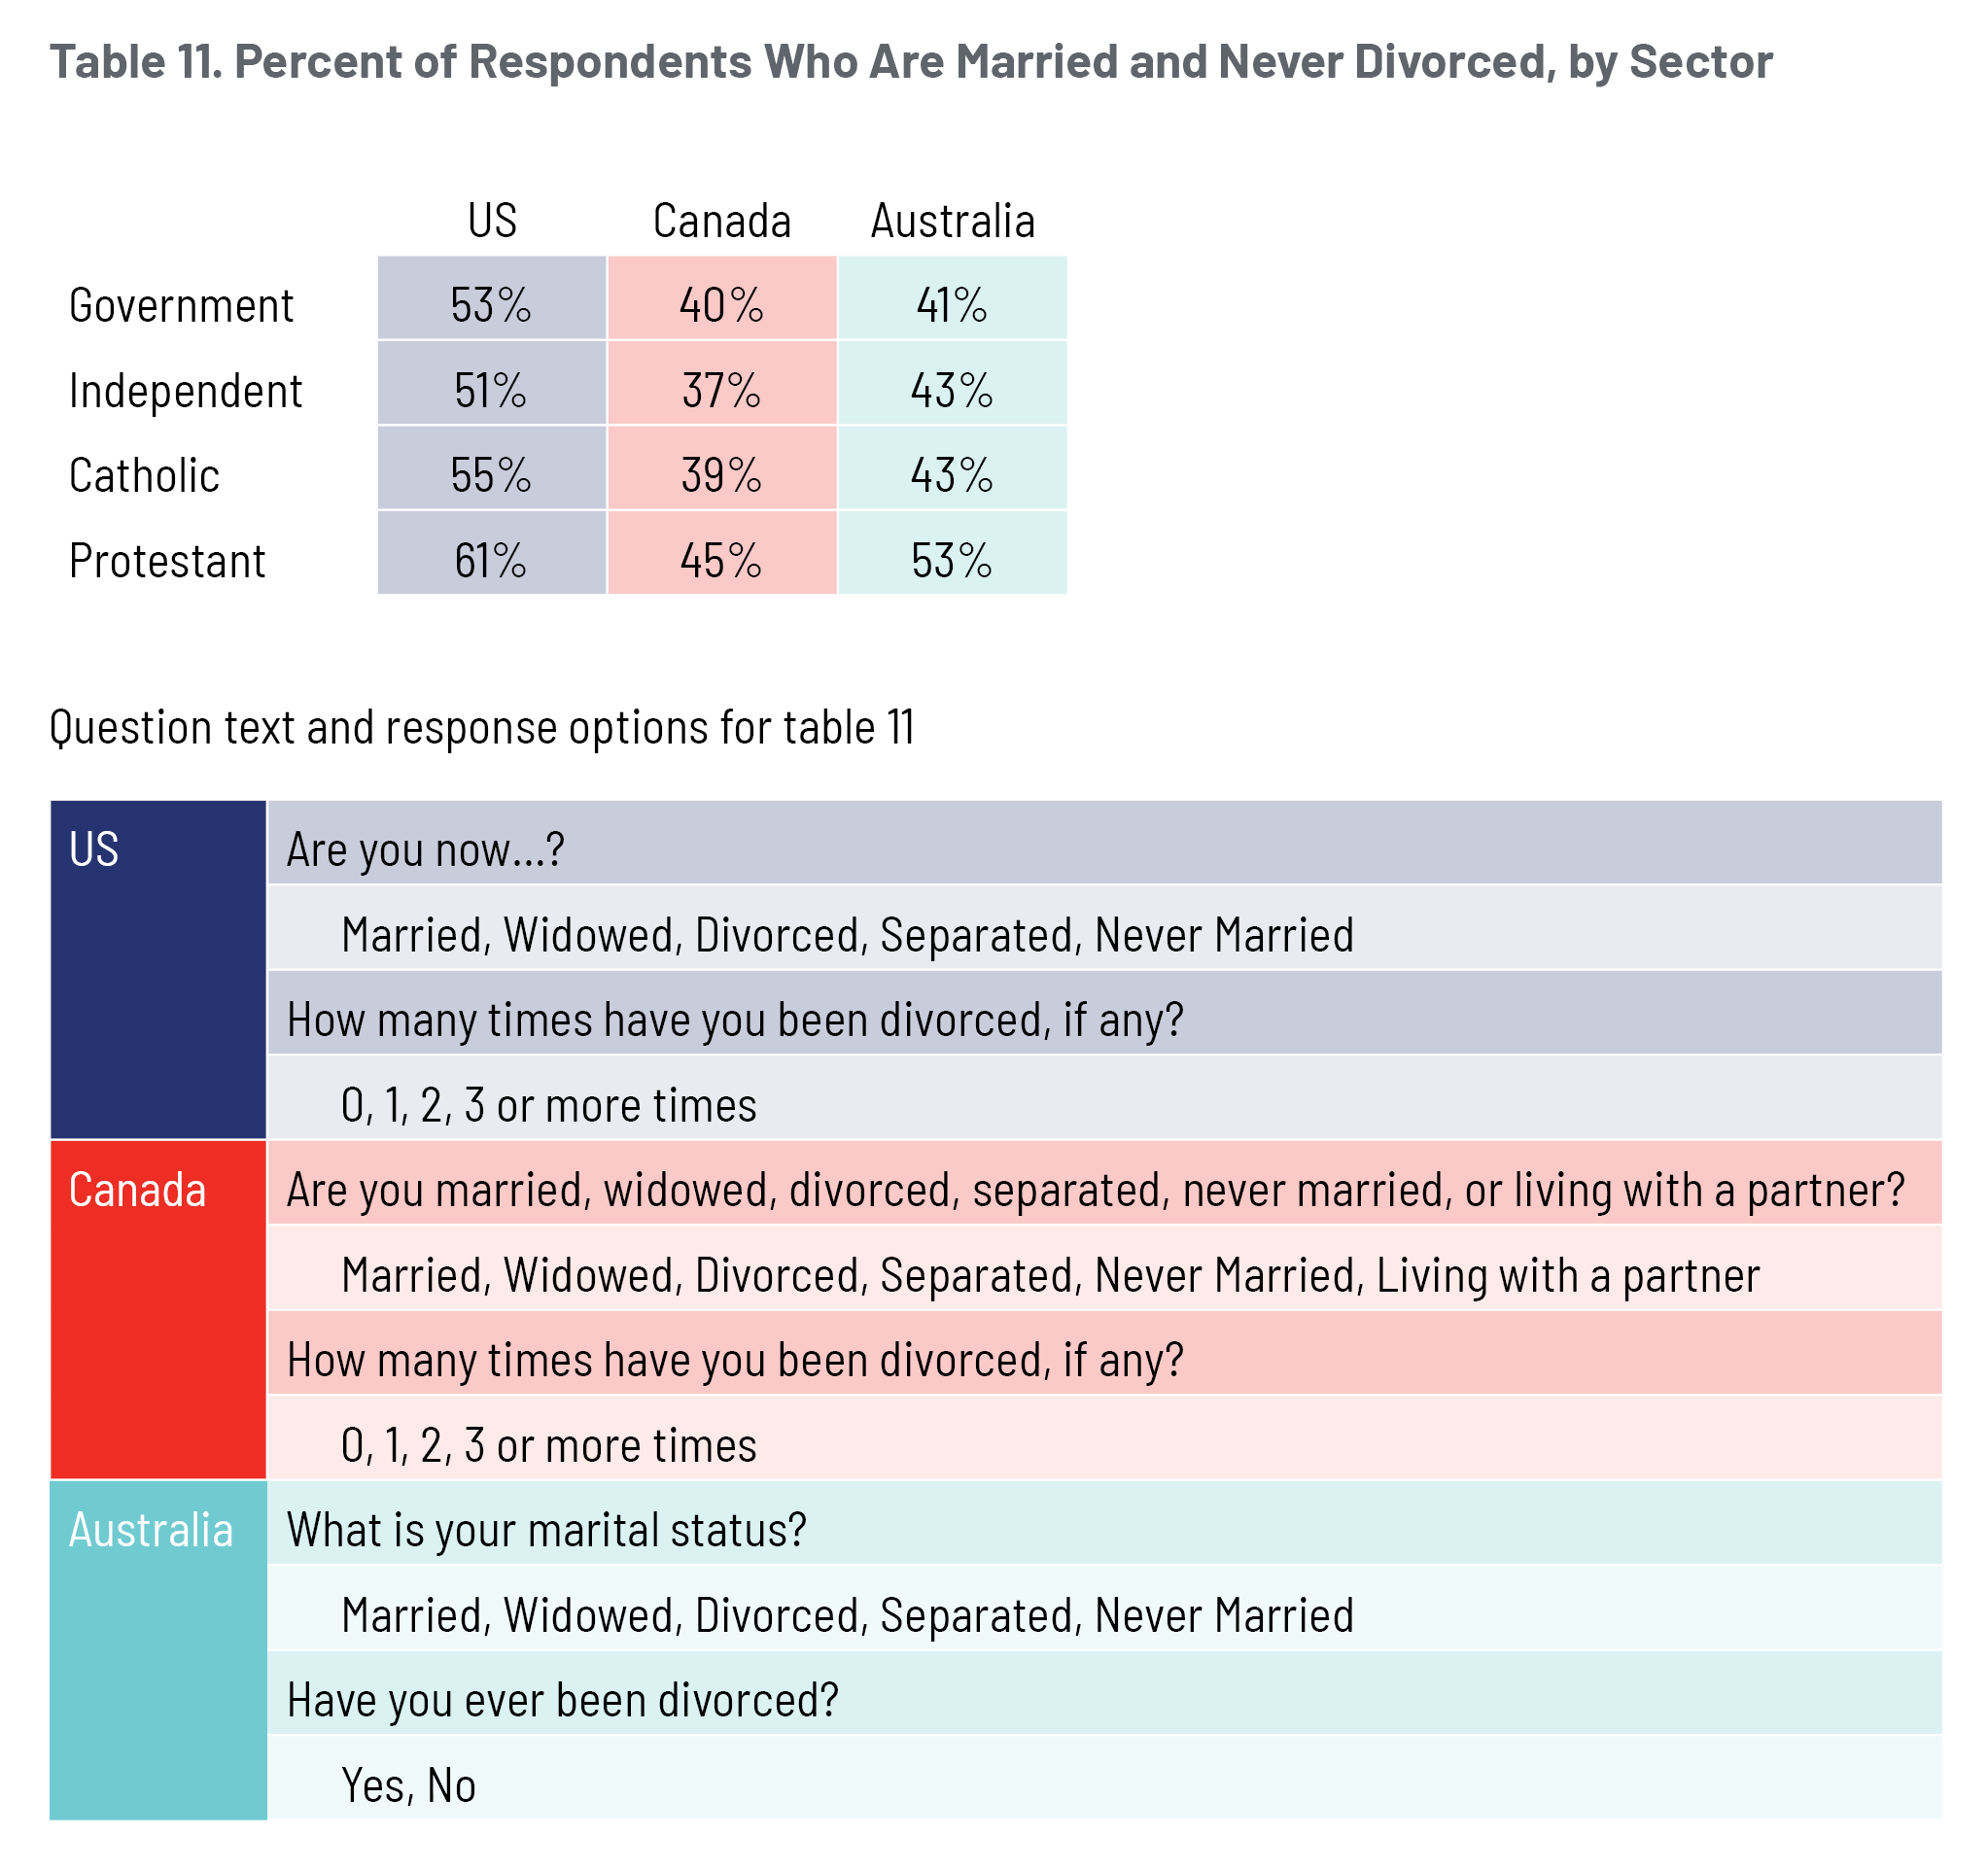Click the "What is your marital status?" row
Viewport: 1988px width, 1869px height.
1104,1531
